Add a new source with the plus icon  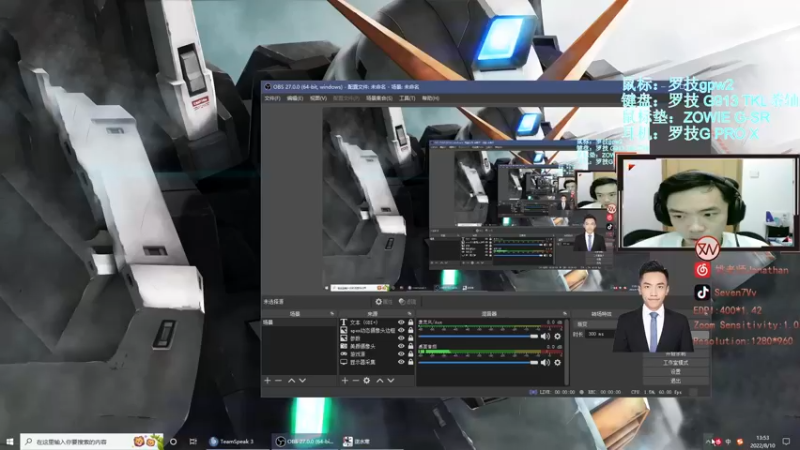(x=345, y=381)
